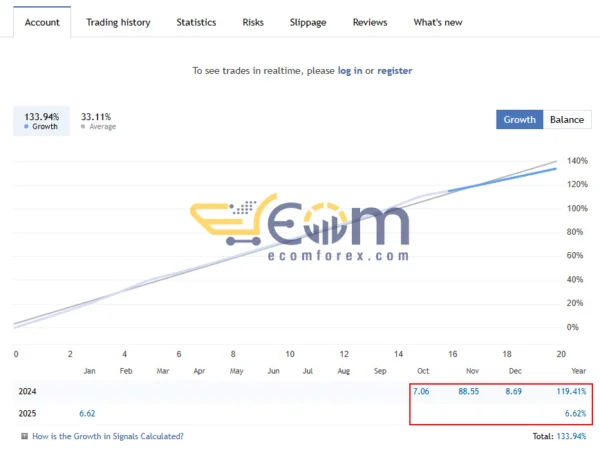Screen dimensions: 600x453
Task: Open the Account tab
Action: tap(42, 22)
